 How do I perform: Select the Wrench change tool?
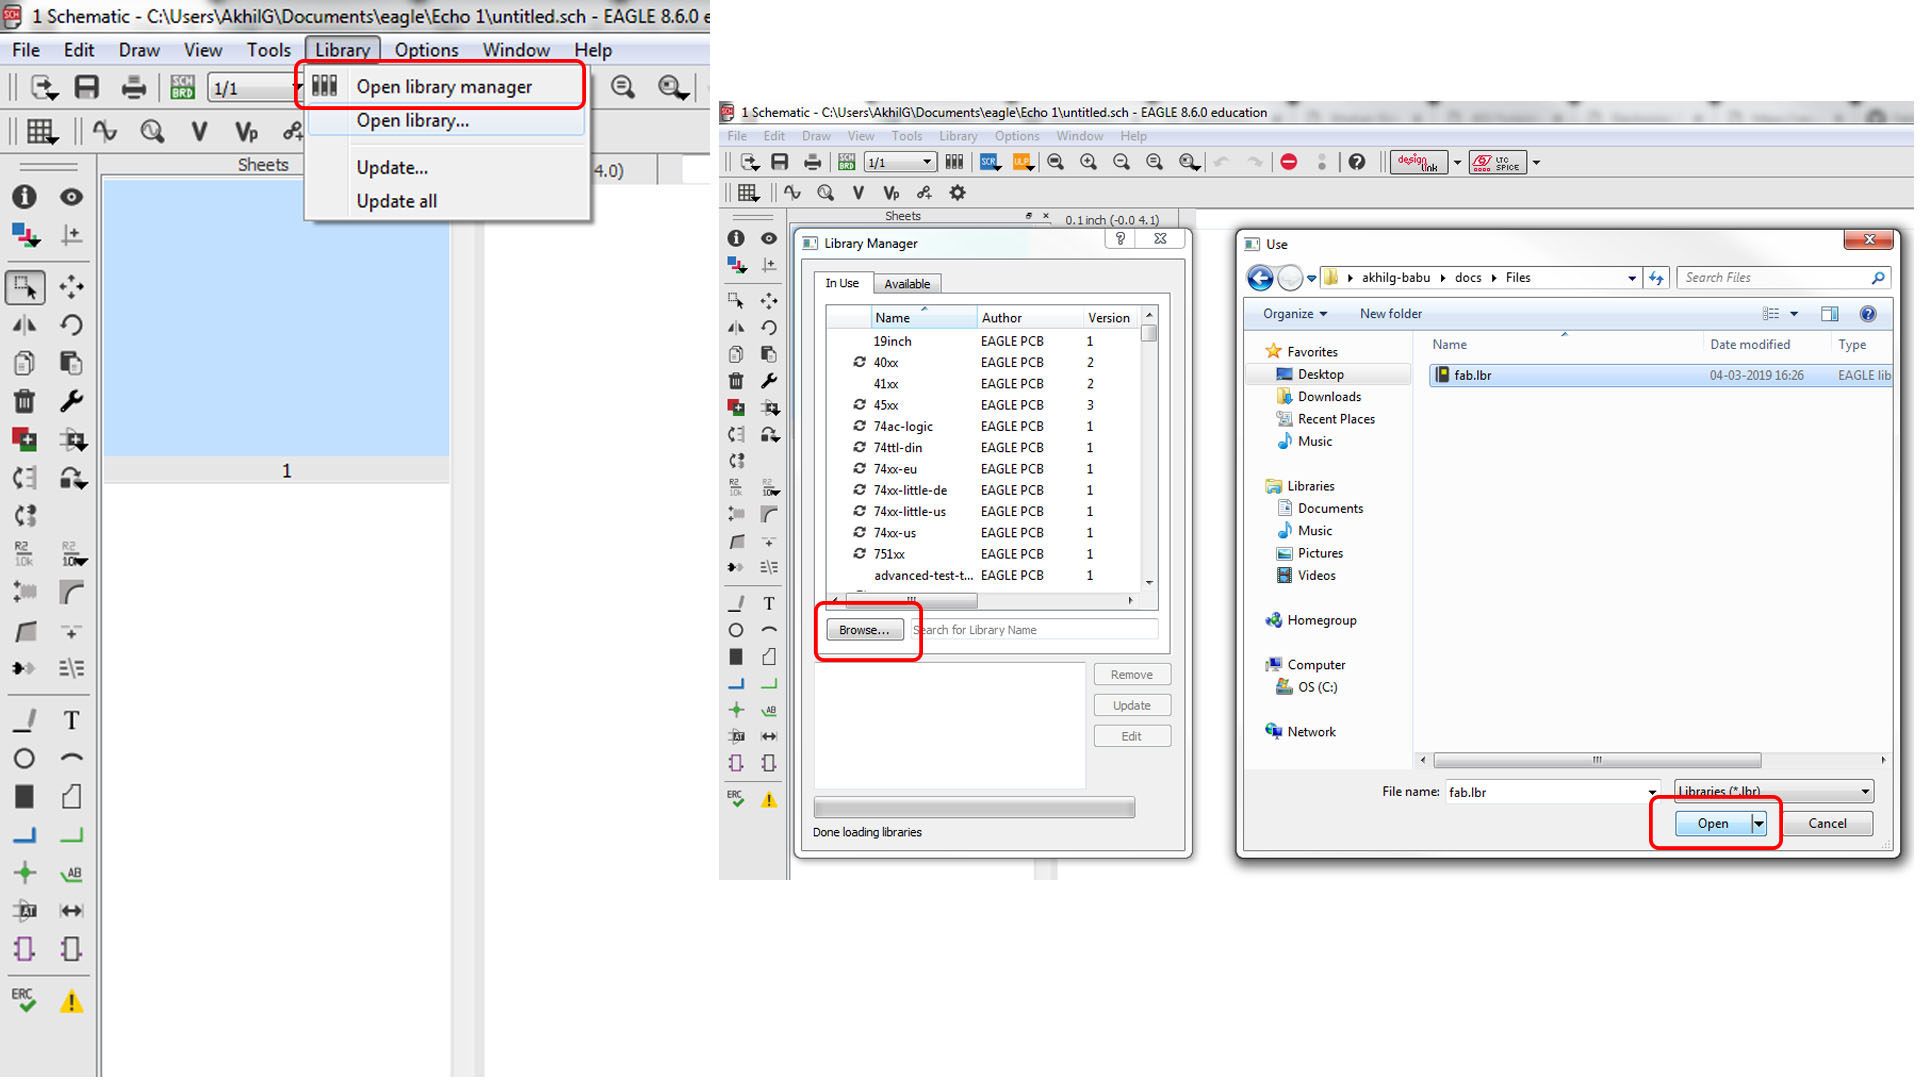71,402
